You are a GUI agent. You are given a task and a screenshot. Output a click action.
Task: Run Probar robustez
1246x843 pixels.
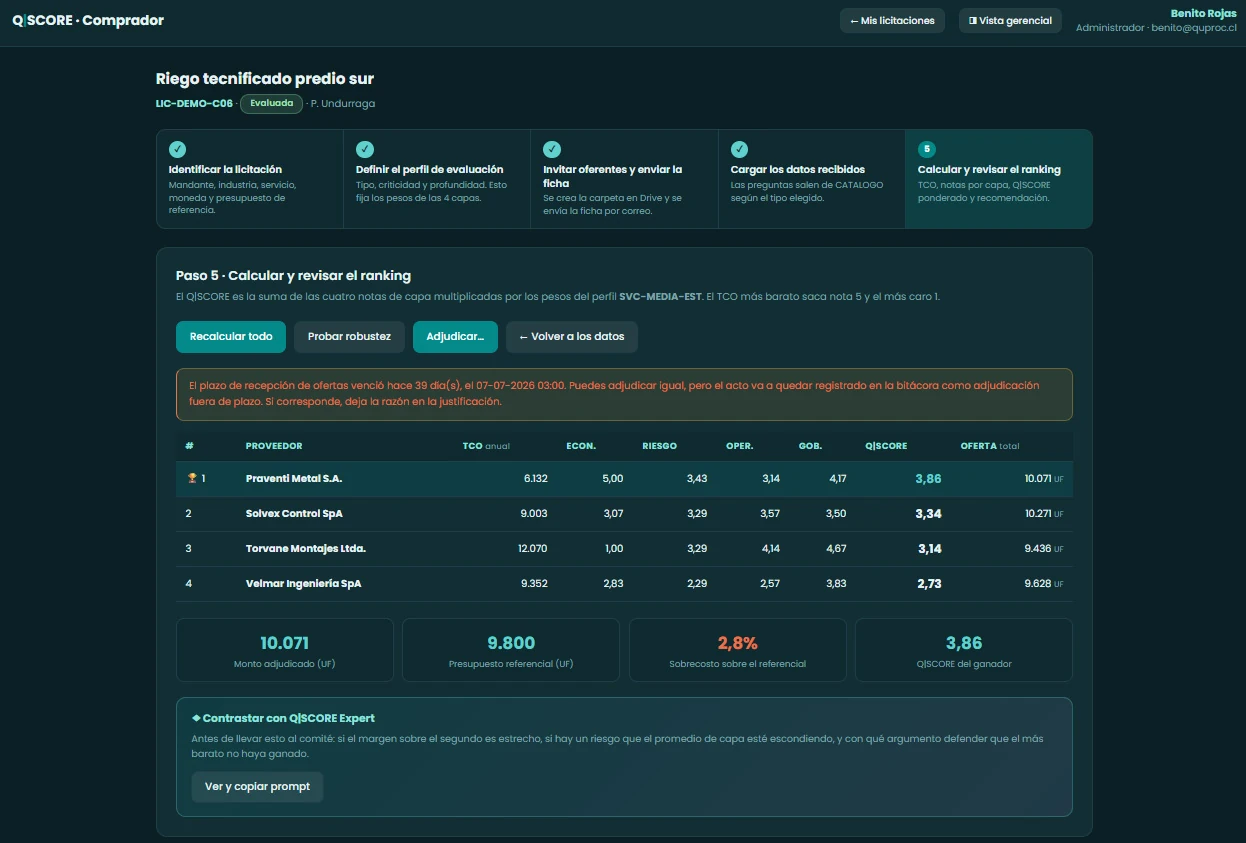(x=349, y=337)
